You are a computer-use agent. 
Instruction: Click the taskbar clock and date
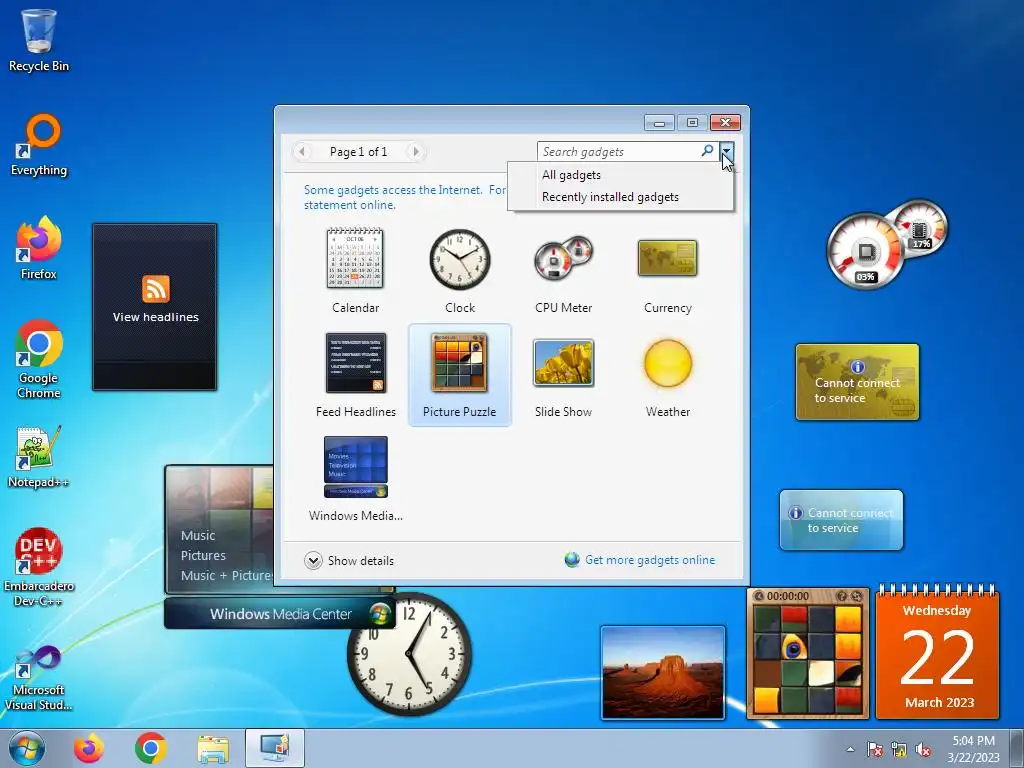(974, 749)
